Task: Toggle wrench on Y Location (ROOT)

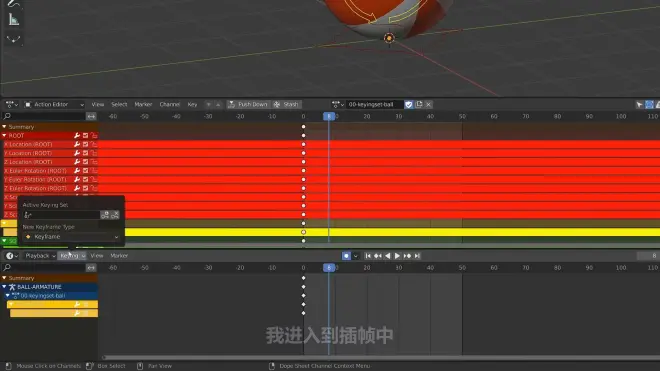Action: (77, 153)
